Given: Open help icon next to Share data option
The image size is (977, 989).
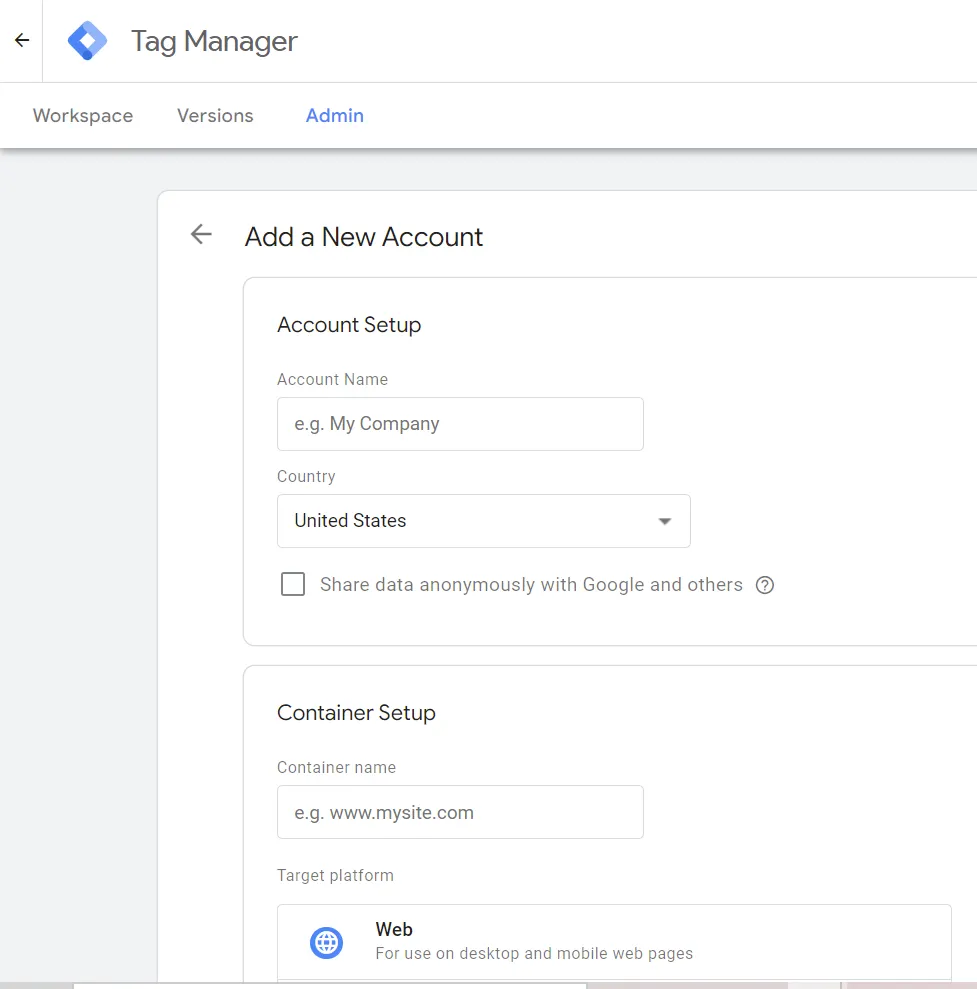Looking at the screenshot, I should coord(765,585).
